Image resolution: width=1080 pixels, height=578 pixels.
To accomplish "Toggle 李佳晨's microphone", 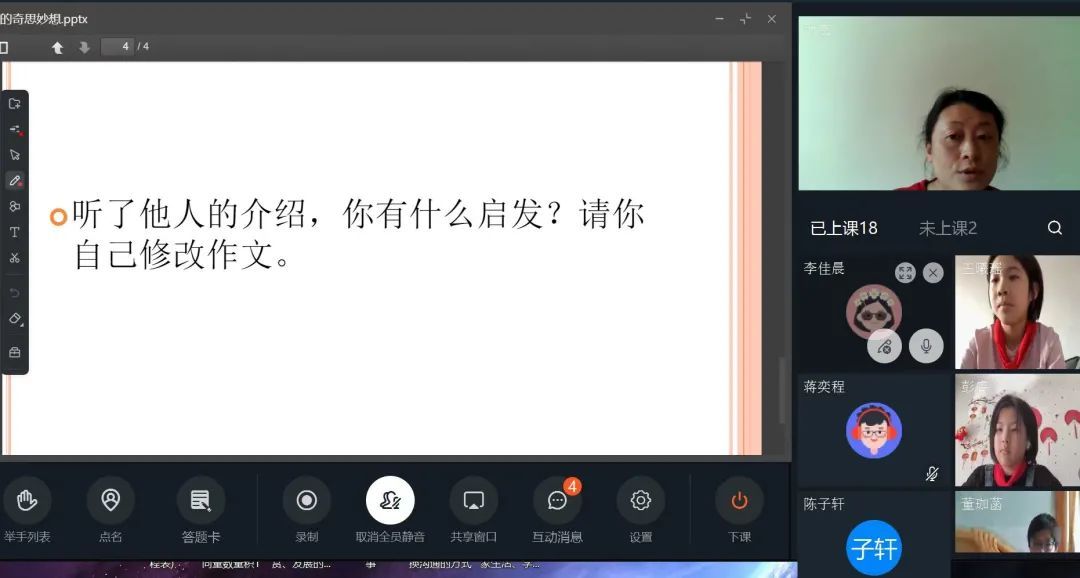I will 926,346.
